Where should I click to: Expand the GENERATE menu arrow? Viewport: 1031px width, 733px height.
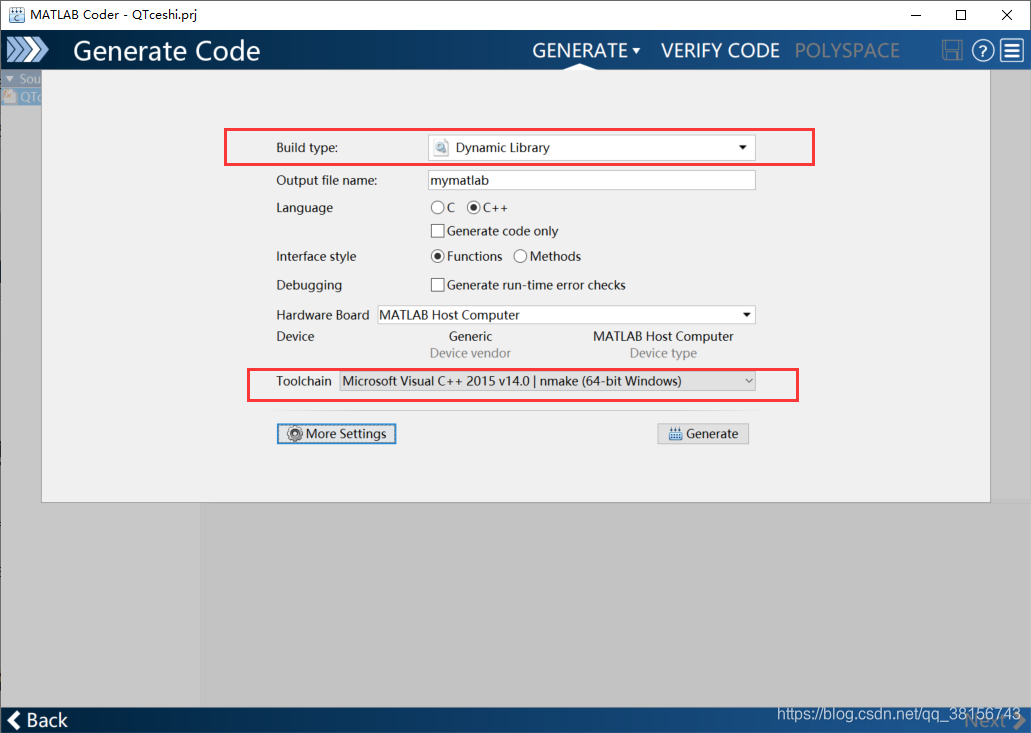pyautogui.click(x=636, y=51)
